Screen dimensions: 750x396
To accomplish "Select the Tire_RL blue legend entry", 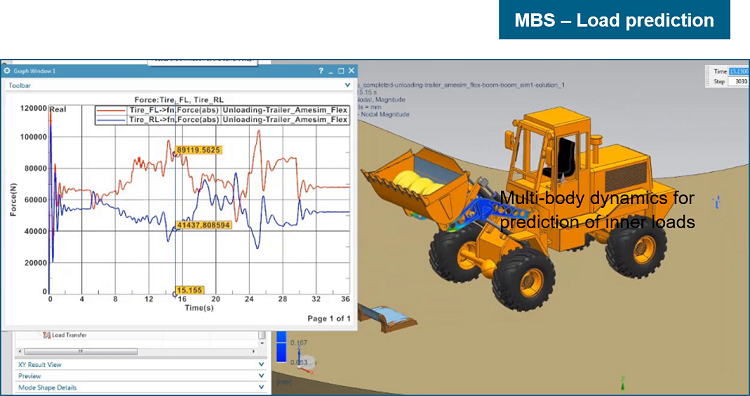I will pyautogui.click(x=222, y=120).
